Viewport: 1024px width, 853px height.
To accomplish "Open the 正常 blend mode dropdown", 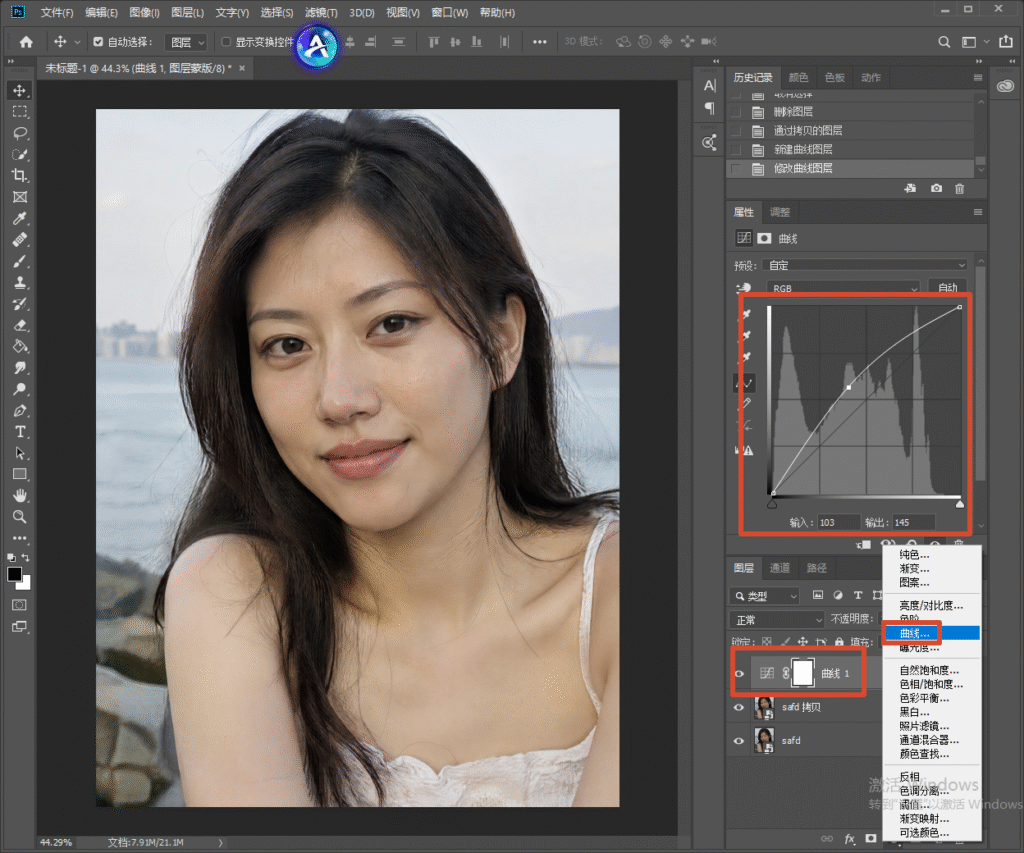I will tap(776, 619).
